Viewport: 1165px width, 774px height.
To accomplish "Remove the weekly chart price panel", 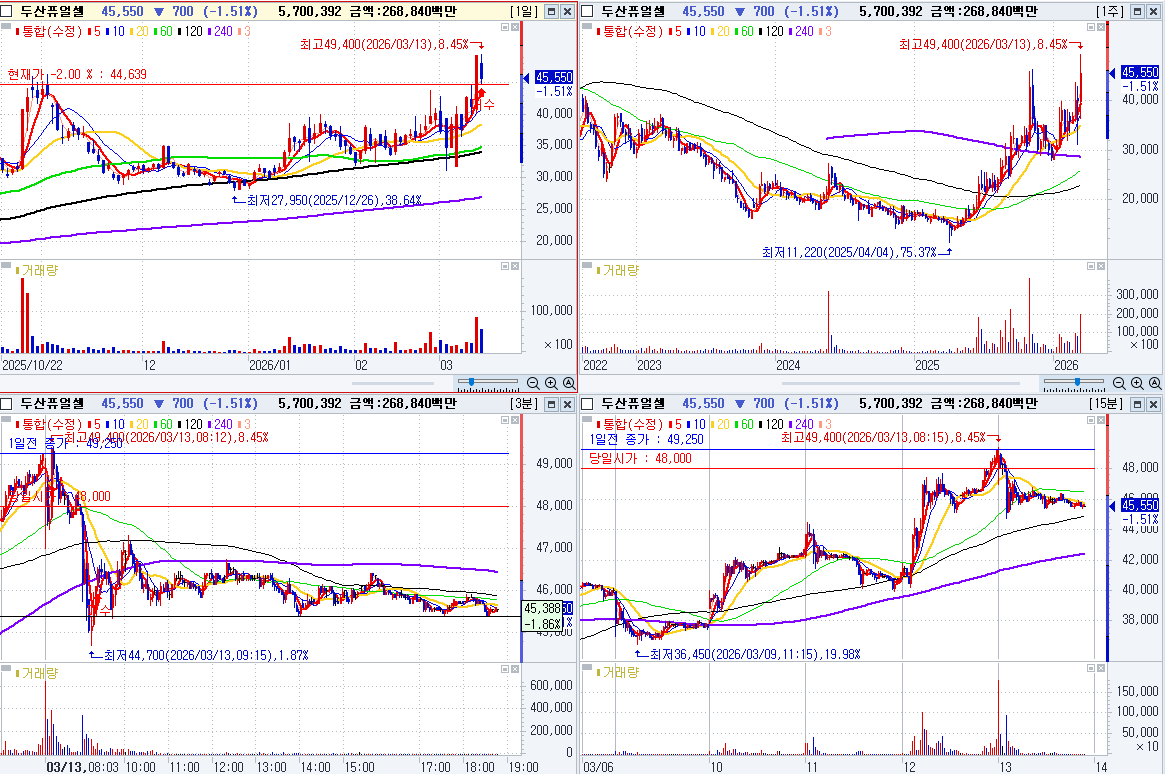I will point(1101,27).
